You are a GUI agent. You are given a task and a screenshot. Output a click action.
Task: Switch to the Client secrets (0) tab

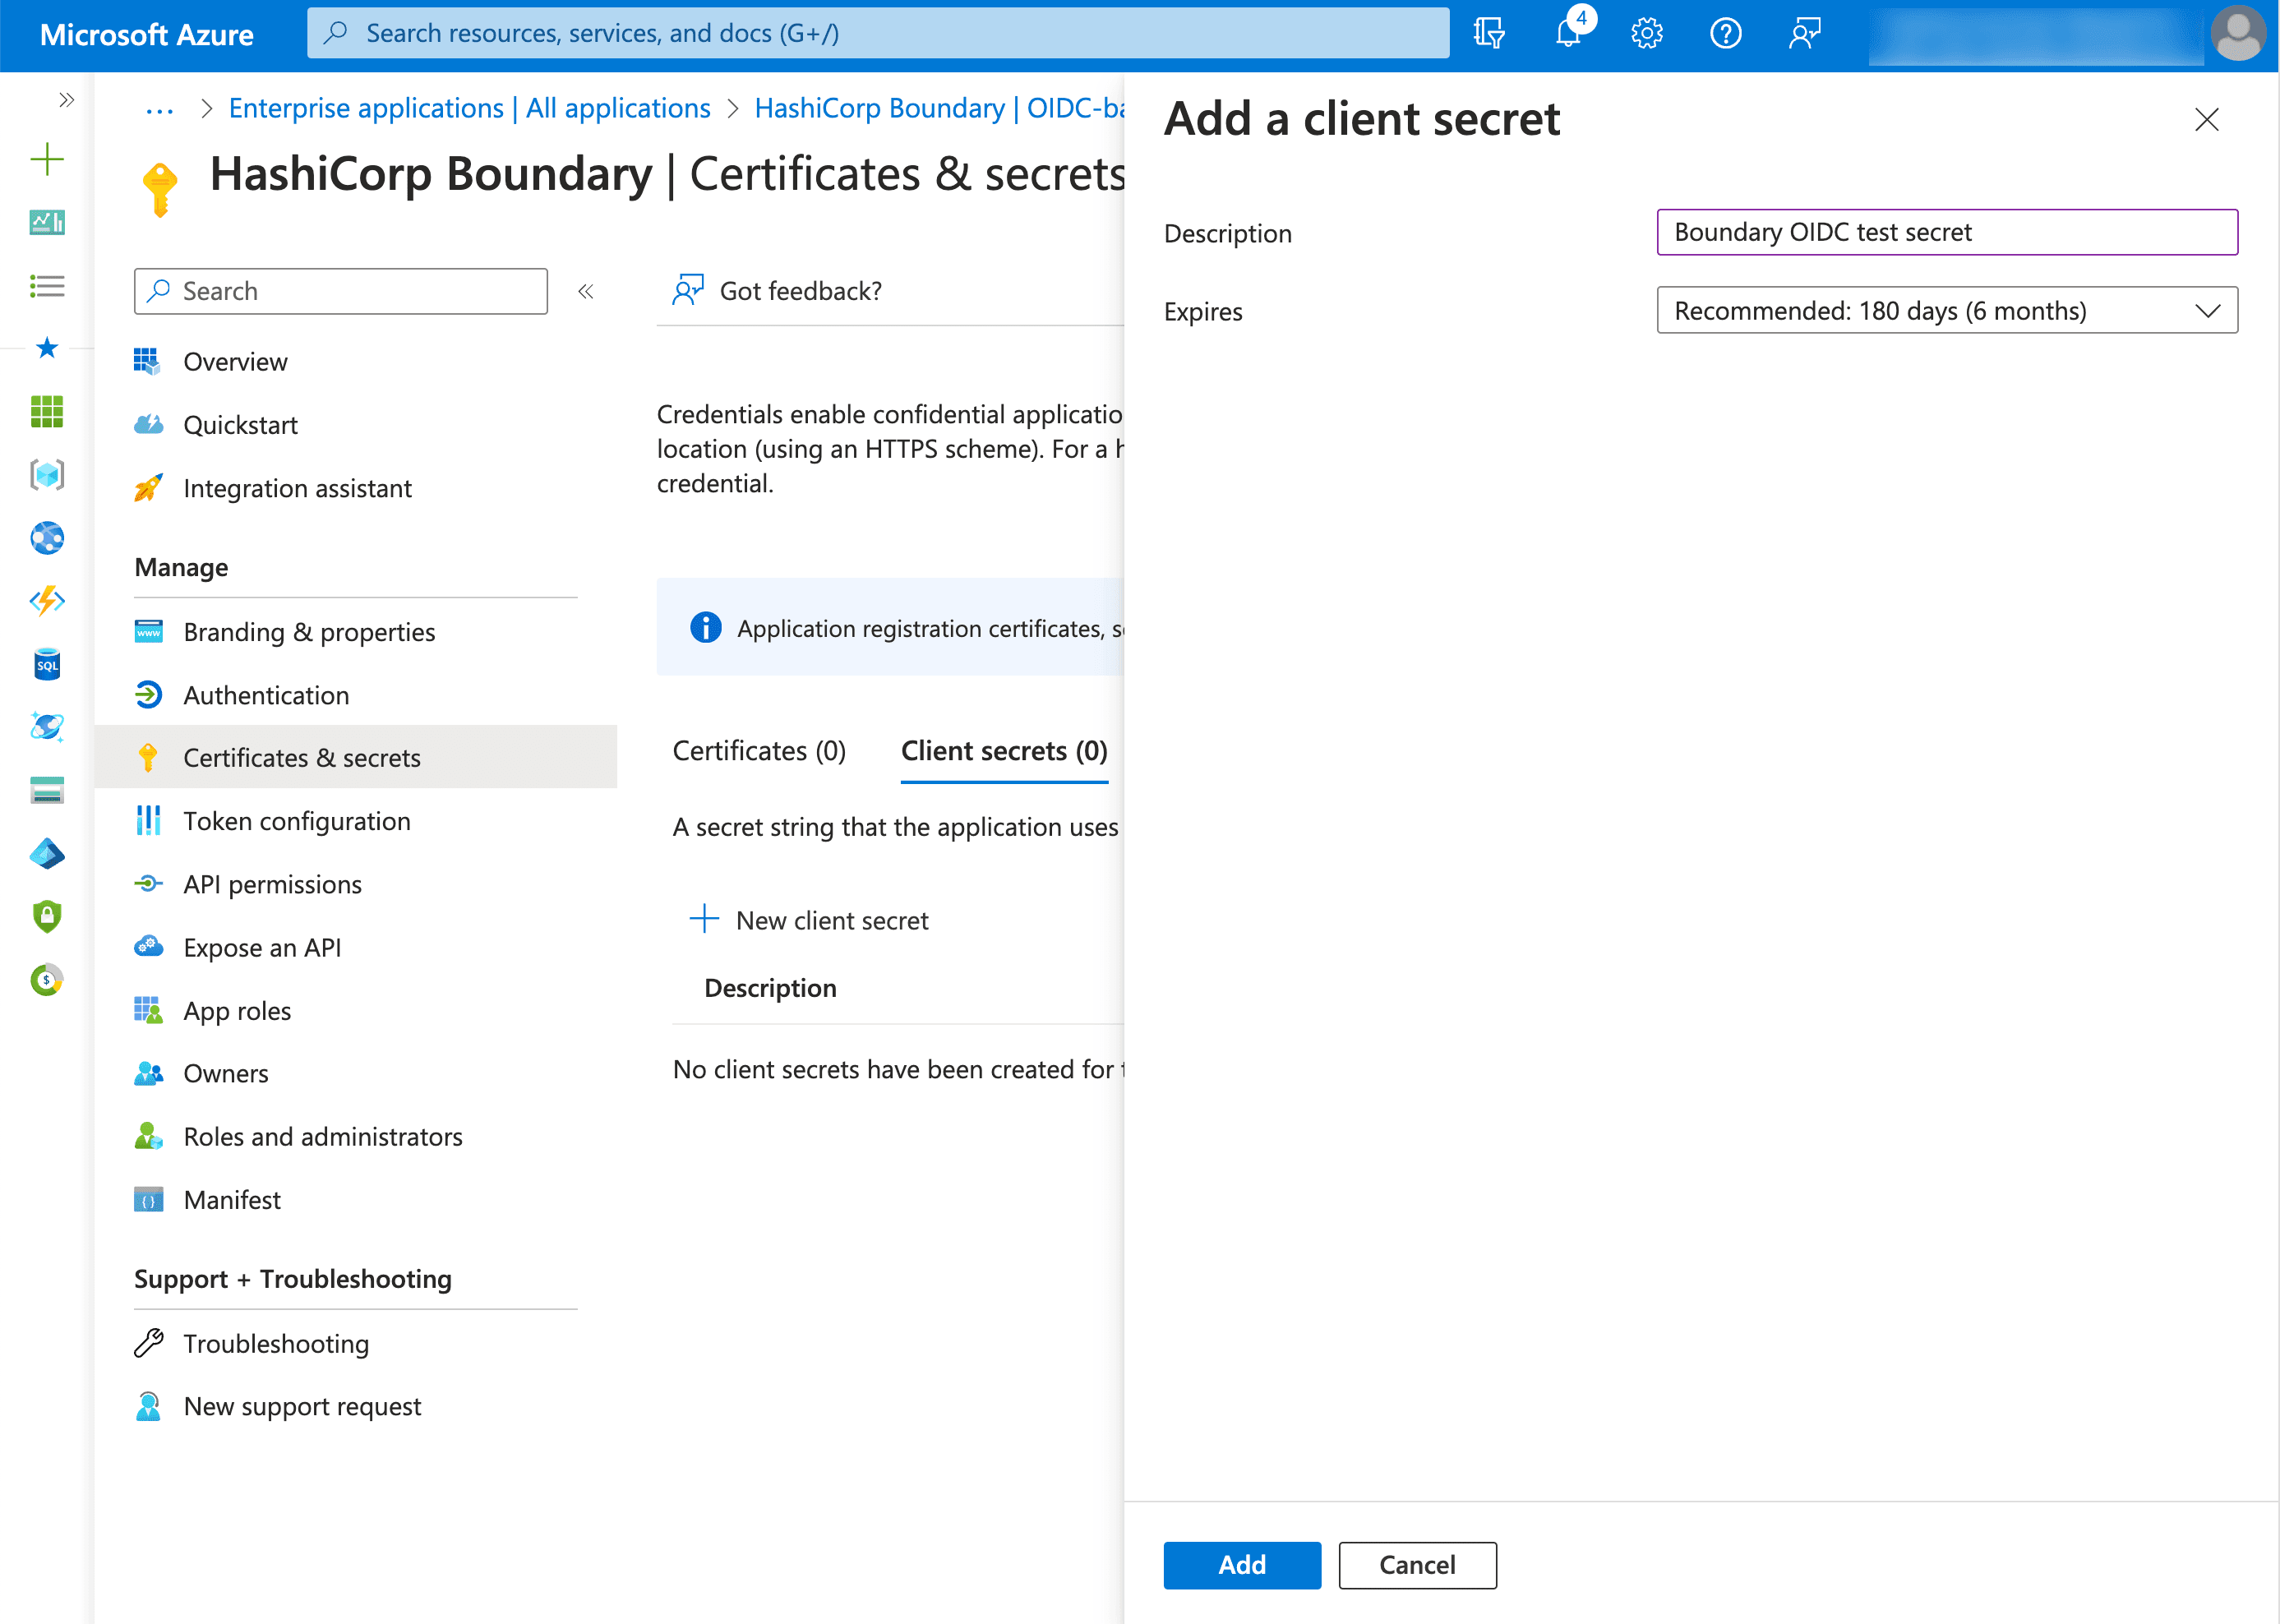pyautogui.click(x=1004, y=751)
